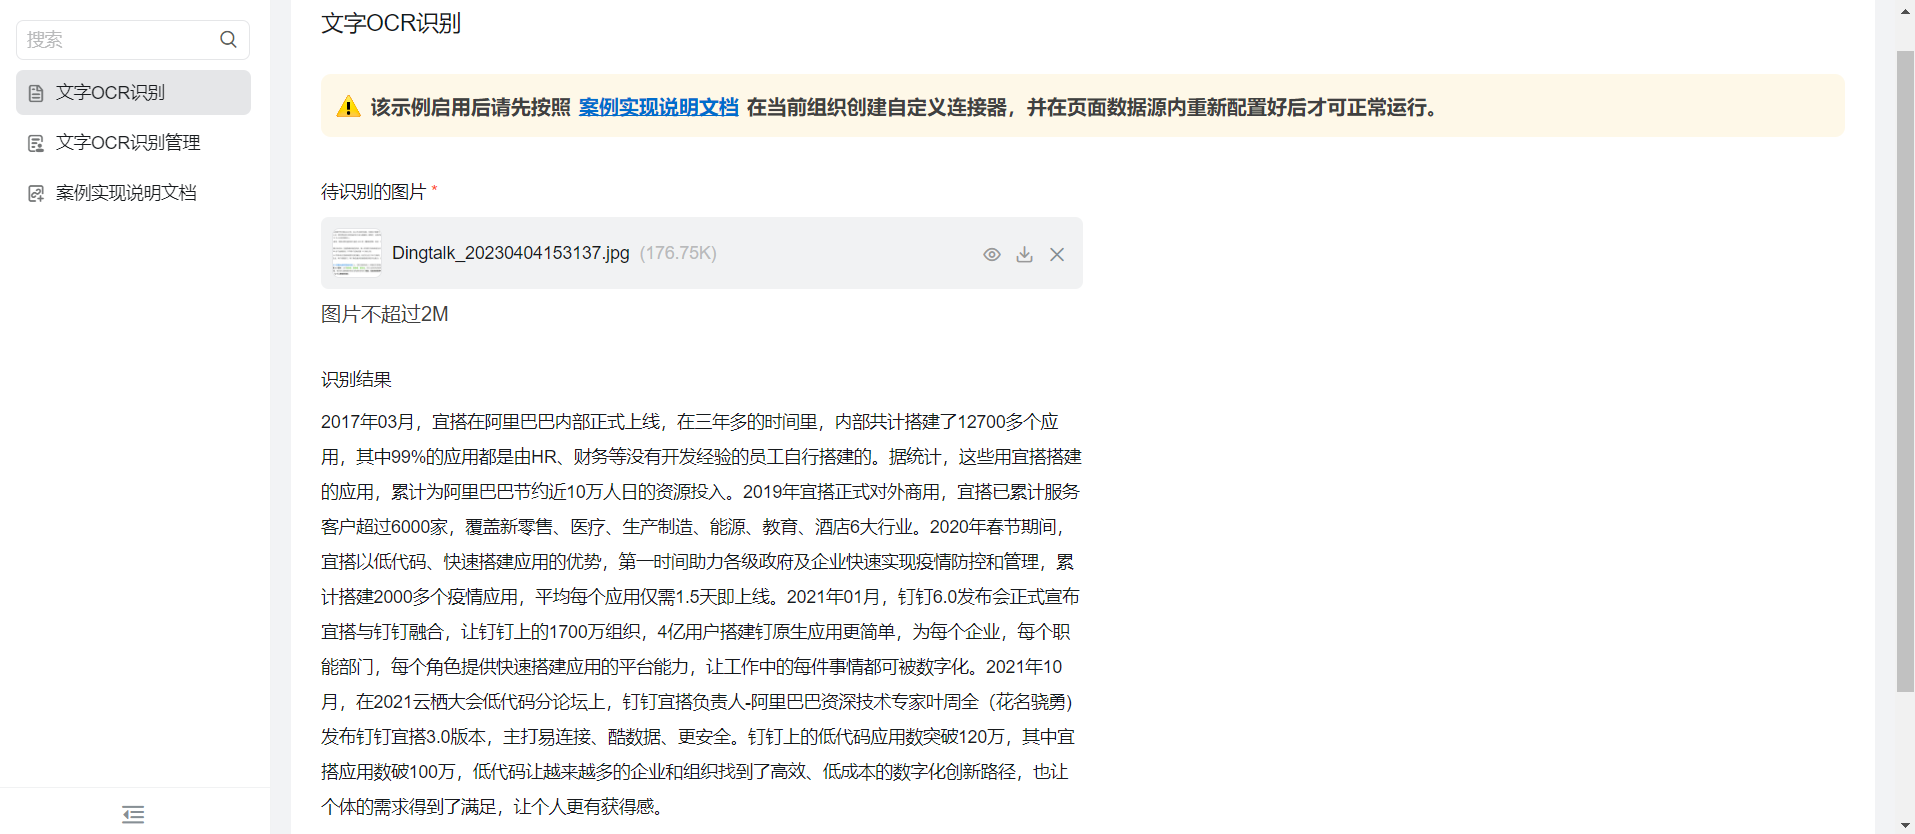Click final result line 个体的需求得到了满足

pyautogui.click(x=495, y=807)
